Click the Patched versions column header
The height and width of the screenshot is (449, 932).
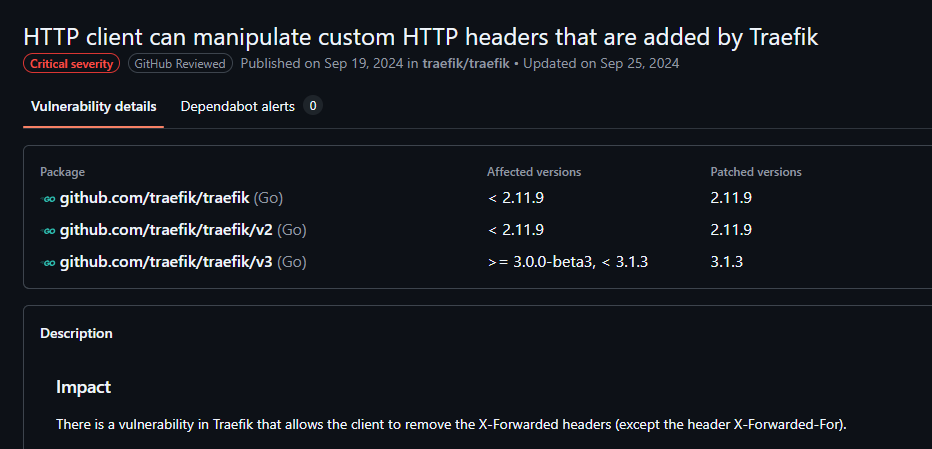[756, 172]
